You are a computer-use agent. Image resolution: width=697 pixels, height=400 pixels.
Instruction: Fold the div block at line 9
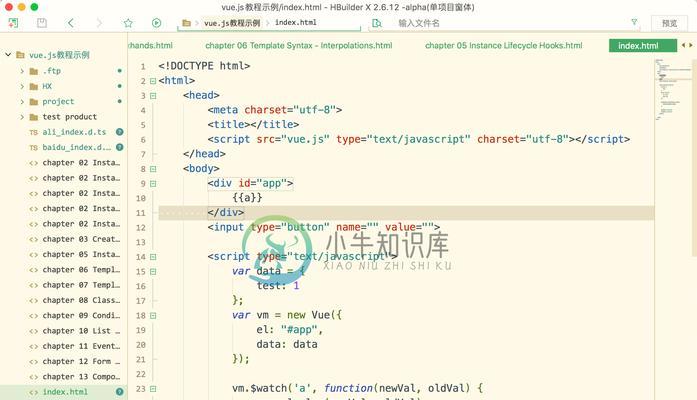coord(153,184)
